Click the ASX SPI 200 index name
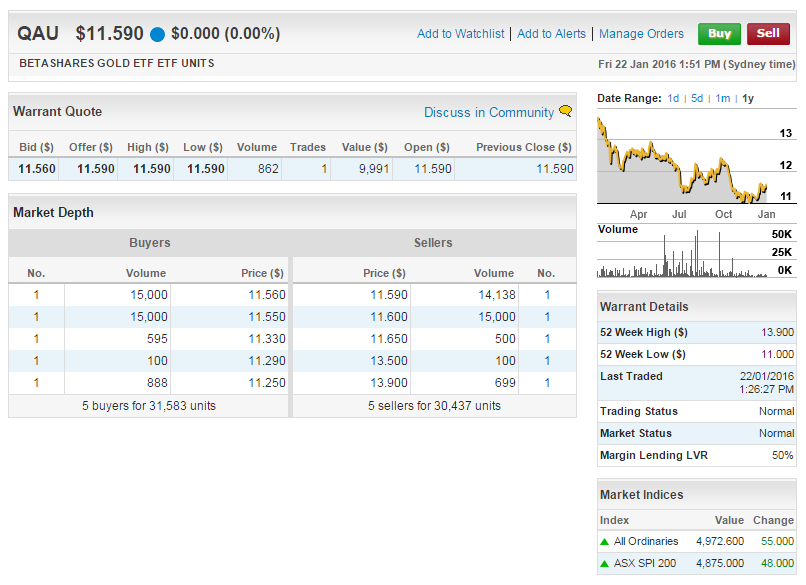The image size is (806, 585). [x=645, y=563]
